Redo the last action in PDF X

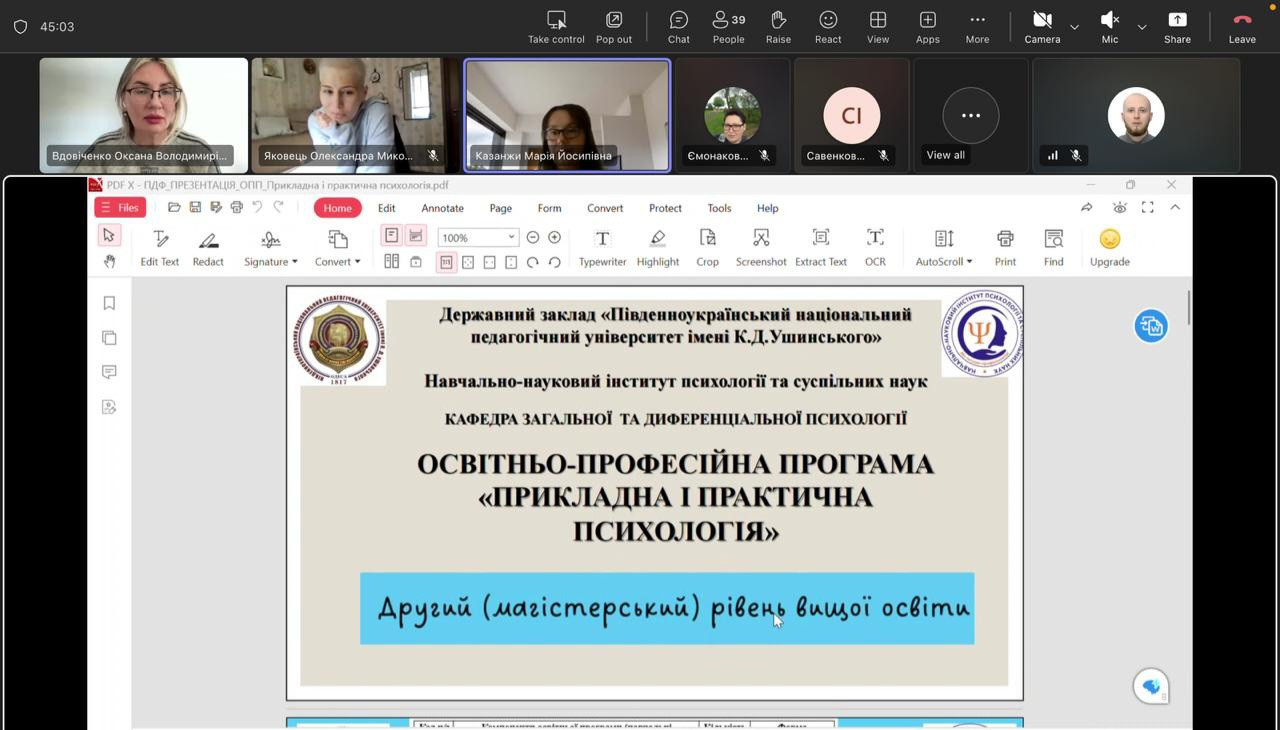click(x=278, y=207)
